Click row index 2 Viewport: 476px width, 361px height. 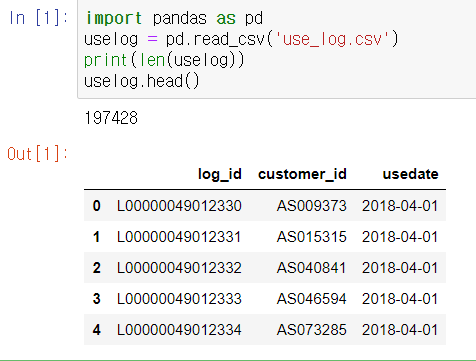tap(96, 268)
